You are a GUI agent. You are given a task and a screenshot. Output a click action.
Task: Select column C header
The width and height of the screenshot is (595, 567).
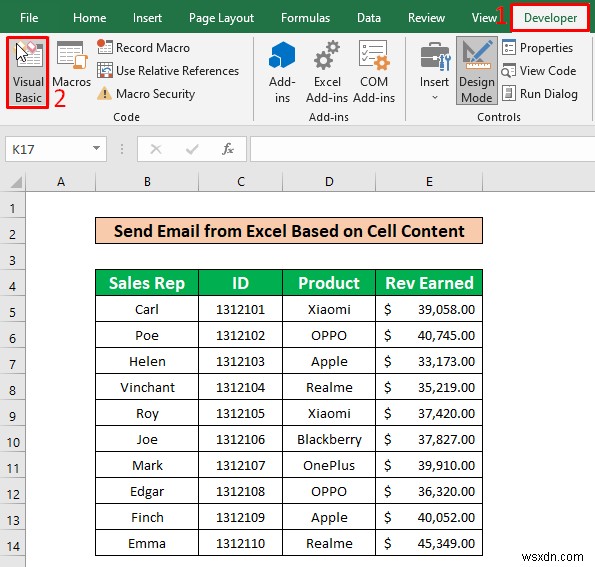point(241,182)
